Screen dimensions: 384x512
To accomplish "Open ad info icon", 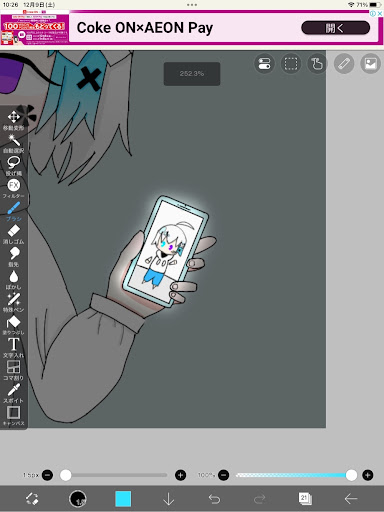I will pyautogui.click(x=373, y=13).
